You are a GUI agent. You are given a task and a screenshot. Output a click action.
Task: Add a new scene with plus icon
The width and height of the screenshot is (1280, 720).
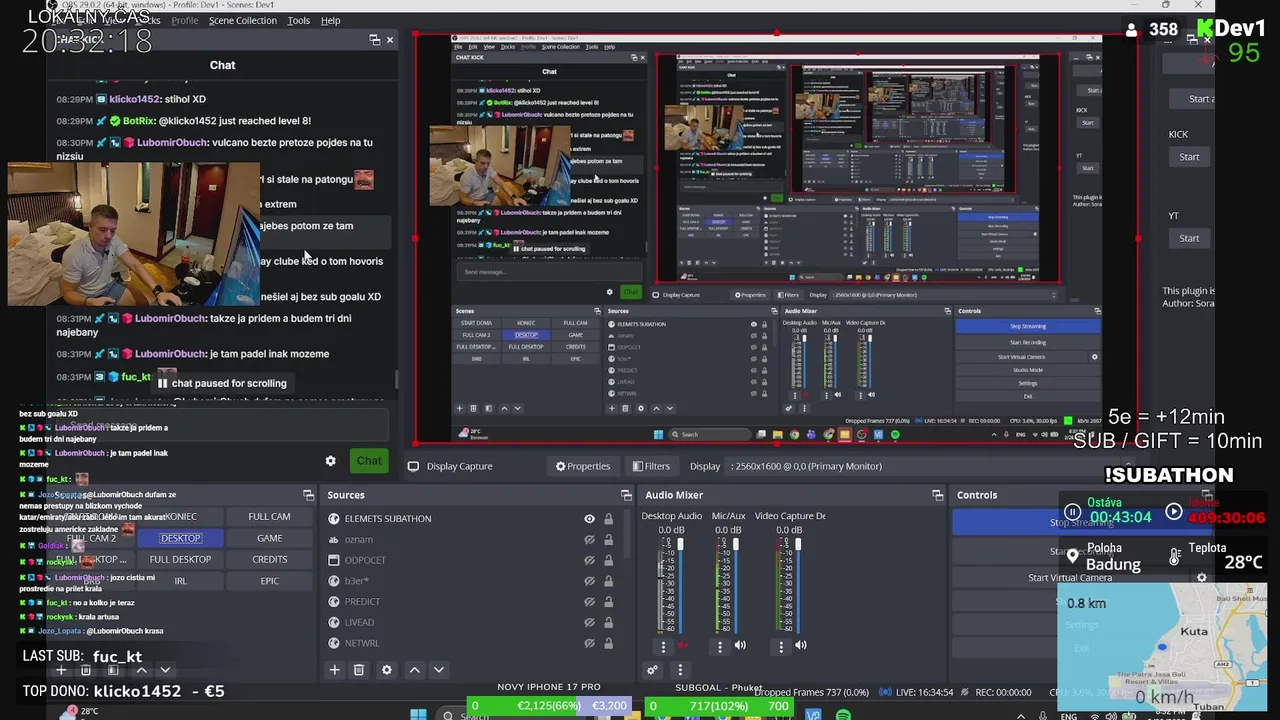[x=61, y=670]
